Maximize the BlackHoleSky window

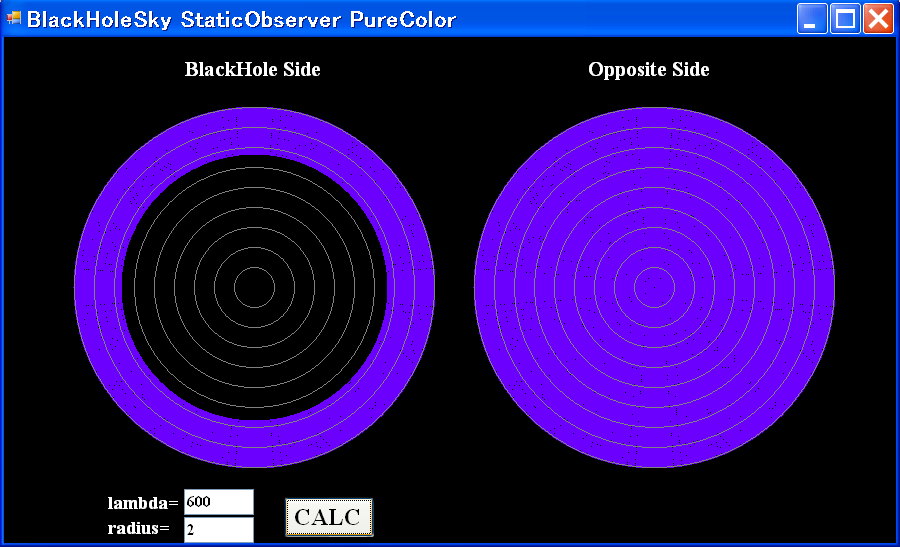click(x=845, y=19)
